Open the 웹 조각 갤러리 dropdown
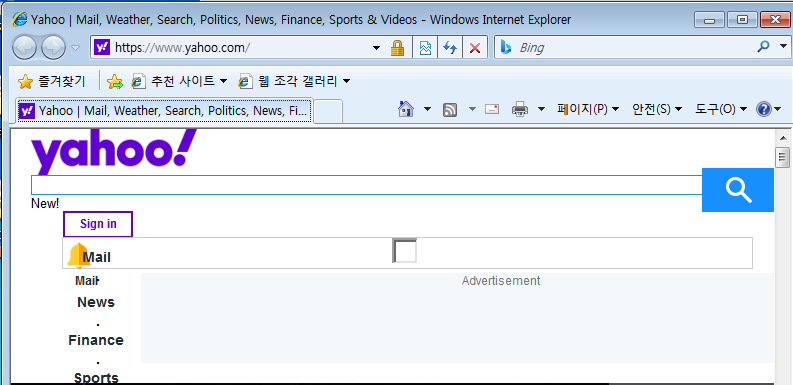Viewport: 793px width, 385px height. [x=294, y=81]
